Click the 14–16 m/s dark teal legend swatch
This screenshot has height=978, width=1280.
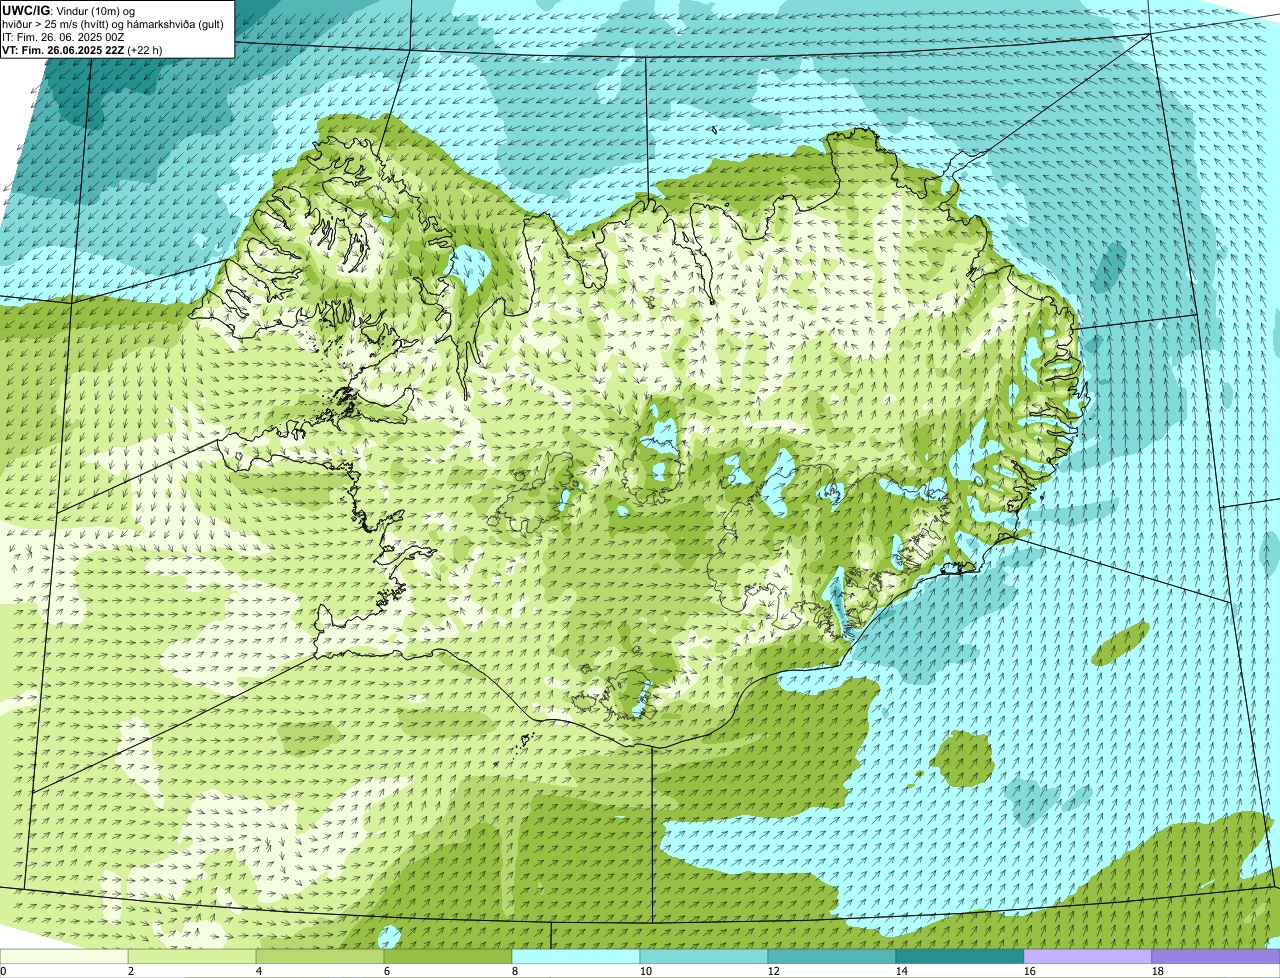(960, 957)
